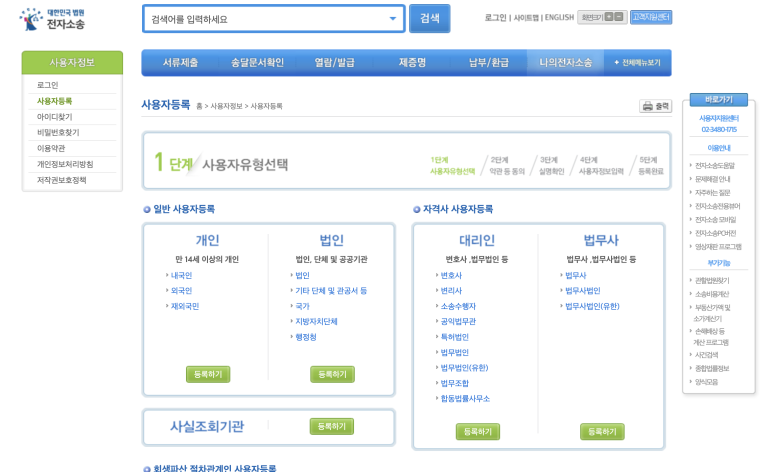The image size is (773, 472).
Task: Open the 나의전자소송 menu
Action: [x=565, y=63]
